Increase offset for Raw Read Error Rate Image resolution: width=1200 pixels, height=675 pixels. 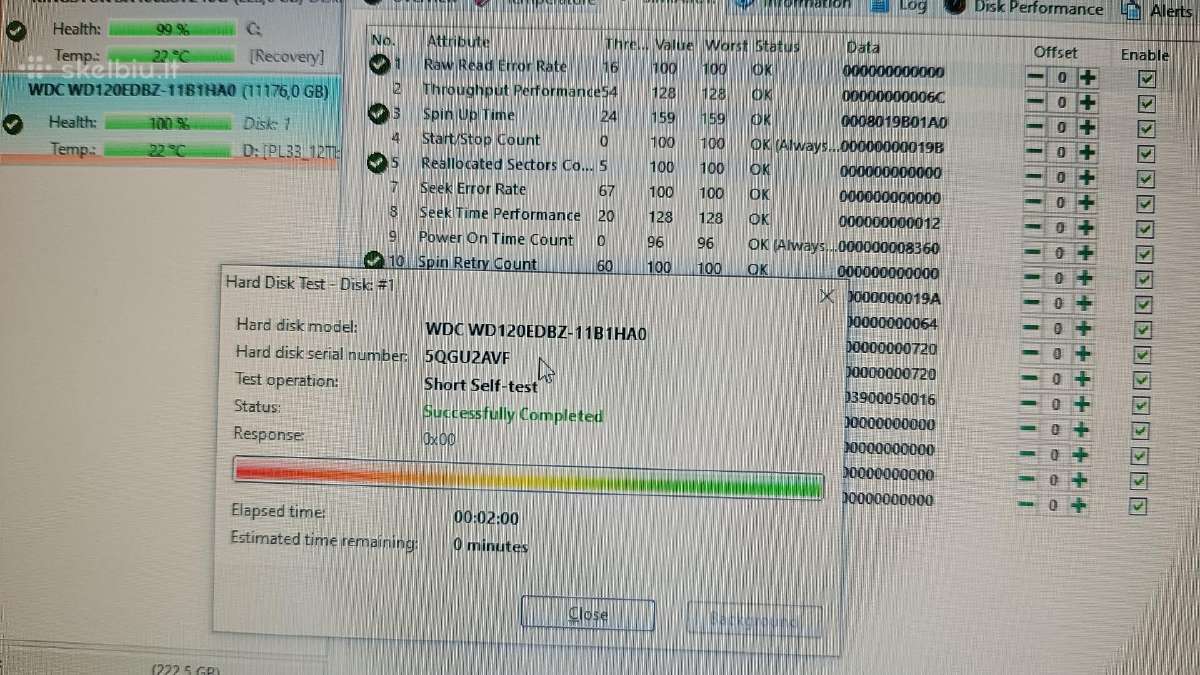[x=1086, y=77]
